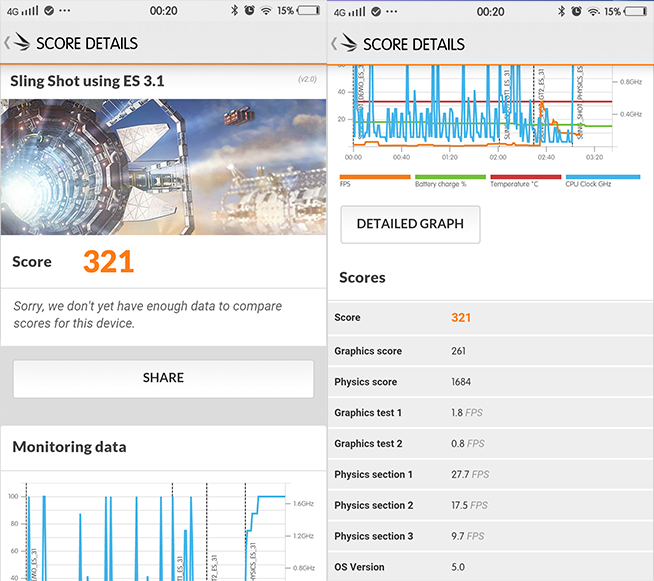This screenshot has height=581, width=654.
Task: Tap Bluetooth icon in left status bar
Action: pyautogui.click(x=234, y=11)
